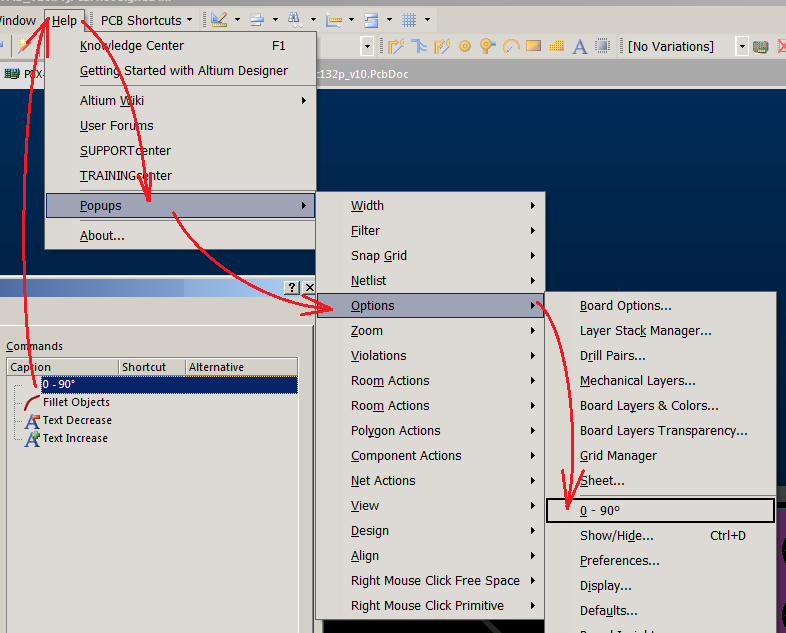786x633 pixels.
Task: Choose User Forums menu entry
Action: [x=180, y=126]
